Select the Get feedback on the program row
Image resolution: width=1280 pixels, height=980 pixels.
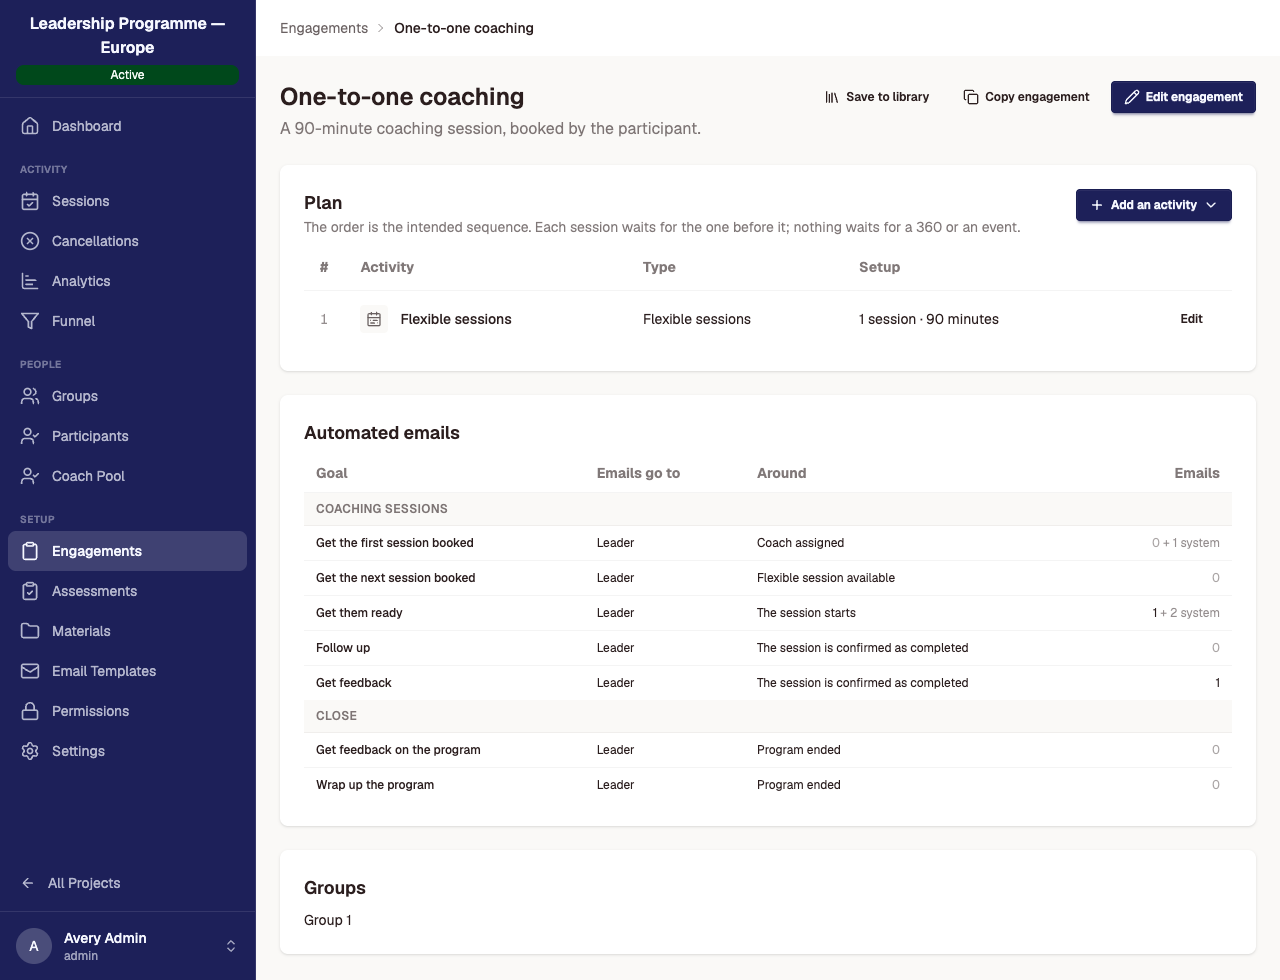tap(768, 750)
